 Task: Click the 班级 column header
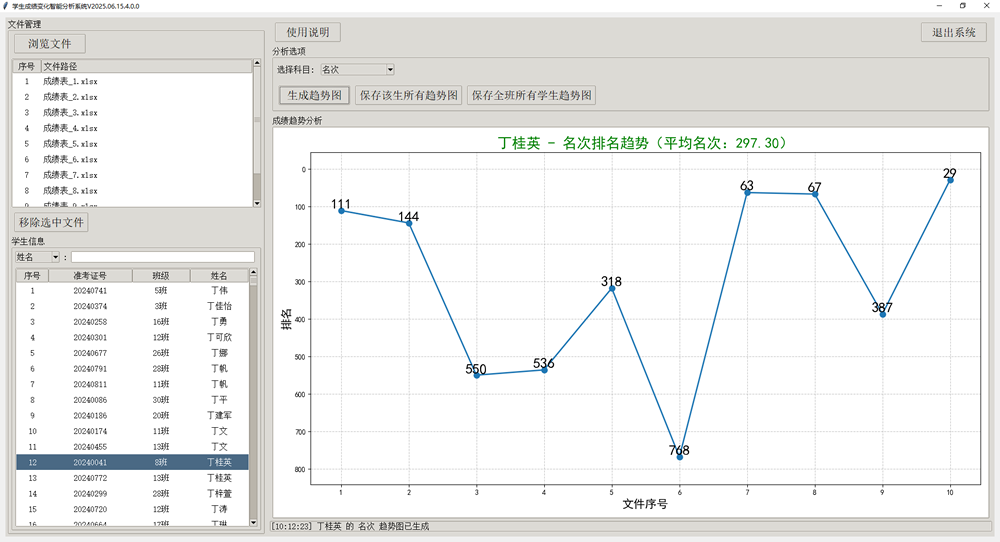160,275
